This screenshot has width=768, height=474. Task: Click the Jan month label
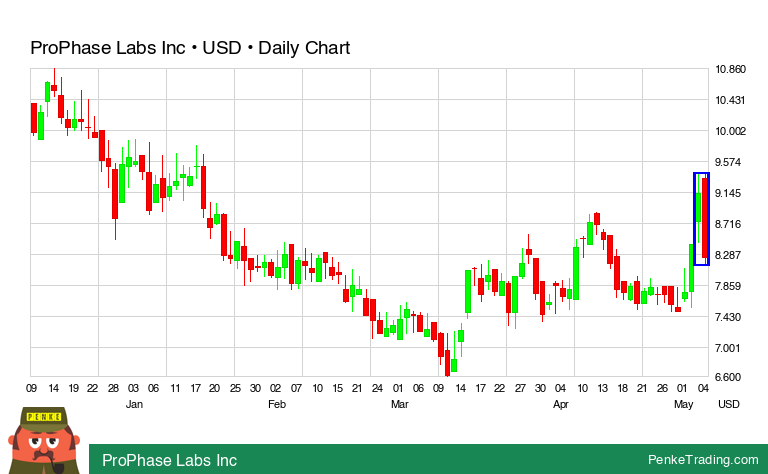coord(134,404)
